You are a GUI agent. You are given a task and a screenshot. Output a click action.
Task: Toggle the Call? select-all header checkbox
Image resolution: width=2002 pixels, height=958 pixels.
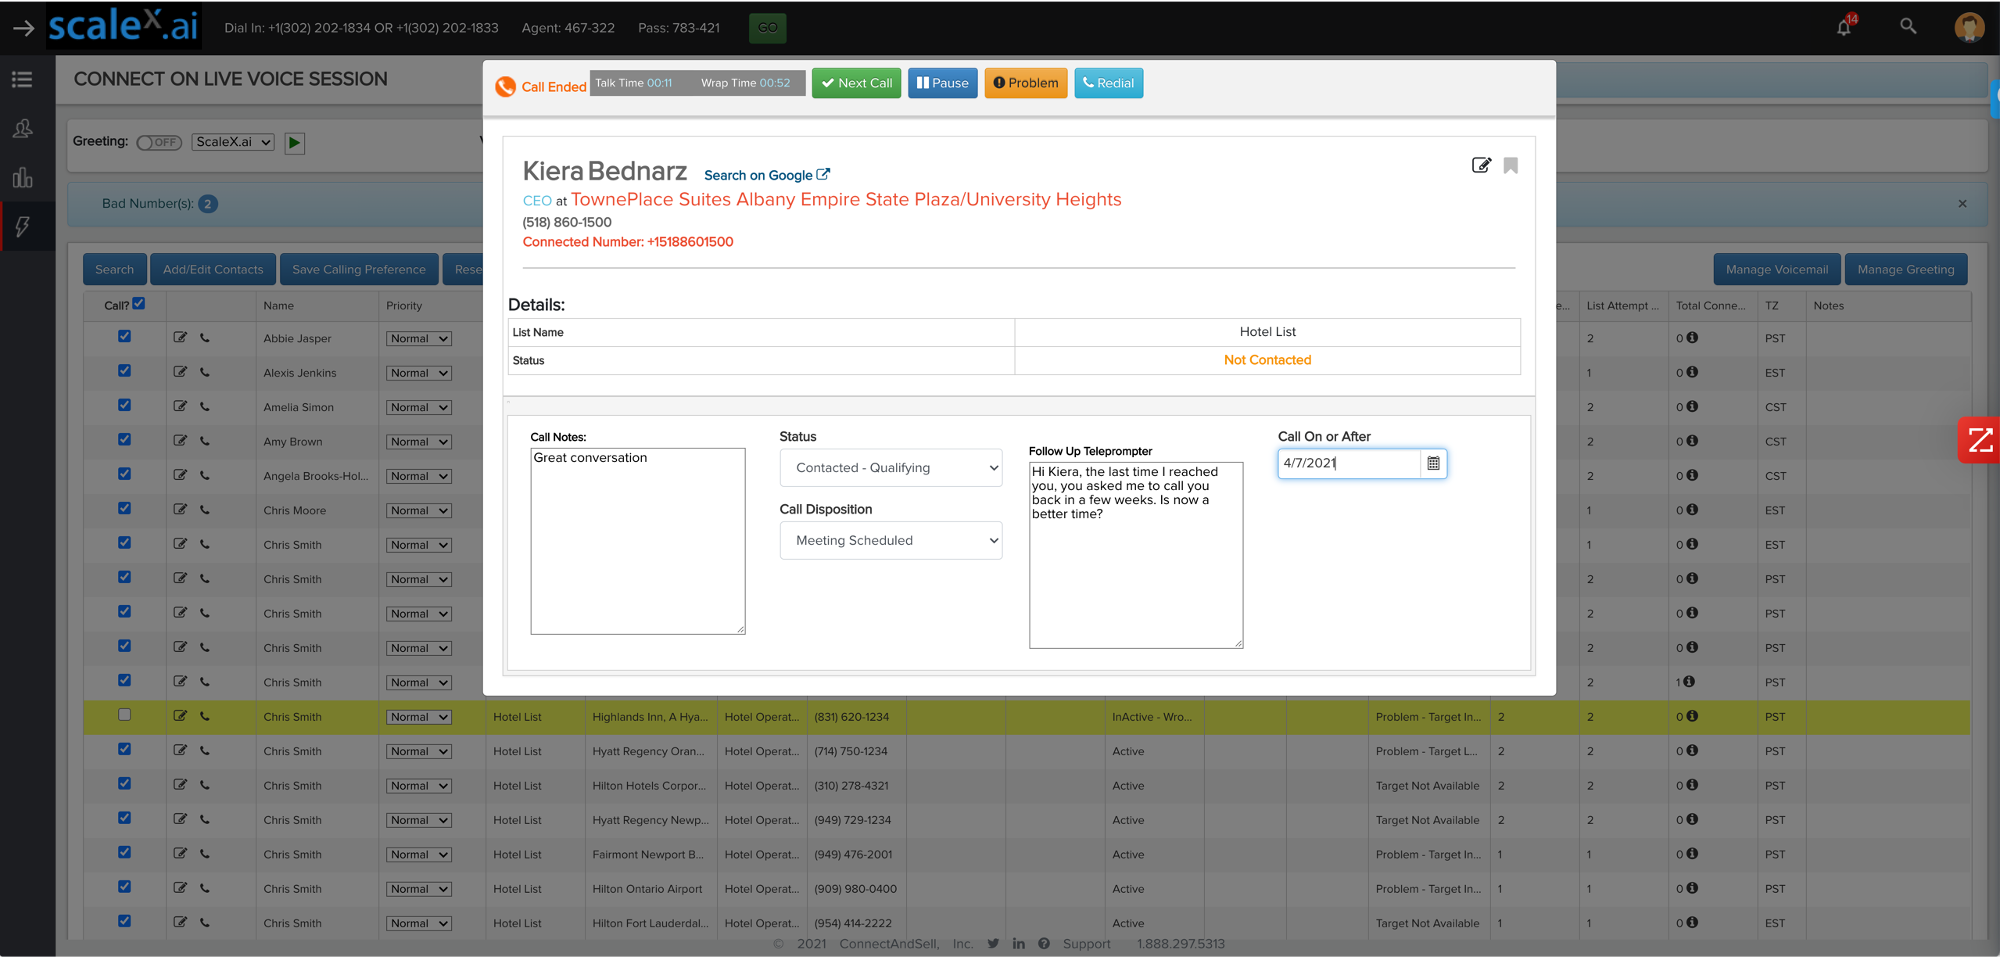[x=139, y=304]
